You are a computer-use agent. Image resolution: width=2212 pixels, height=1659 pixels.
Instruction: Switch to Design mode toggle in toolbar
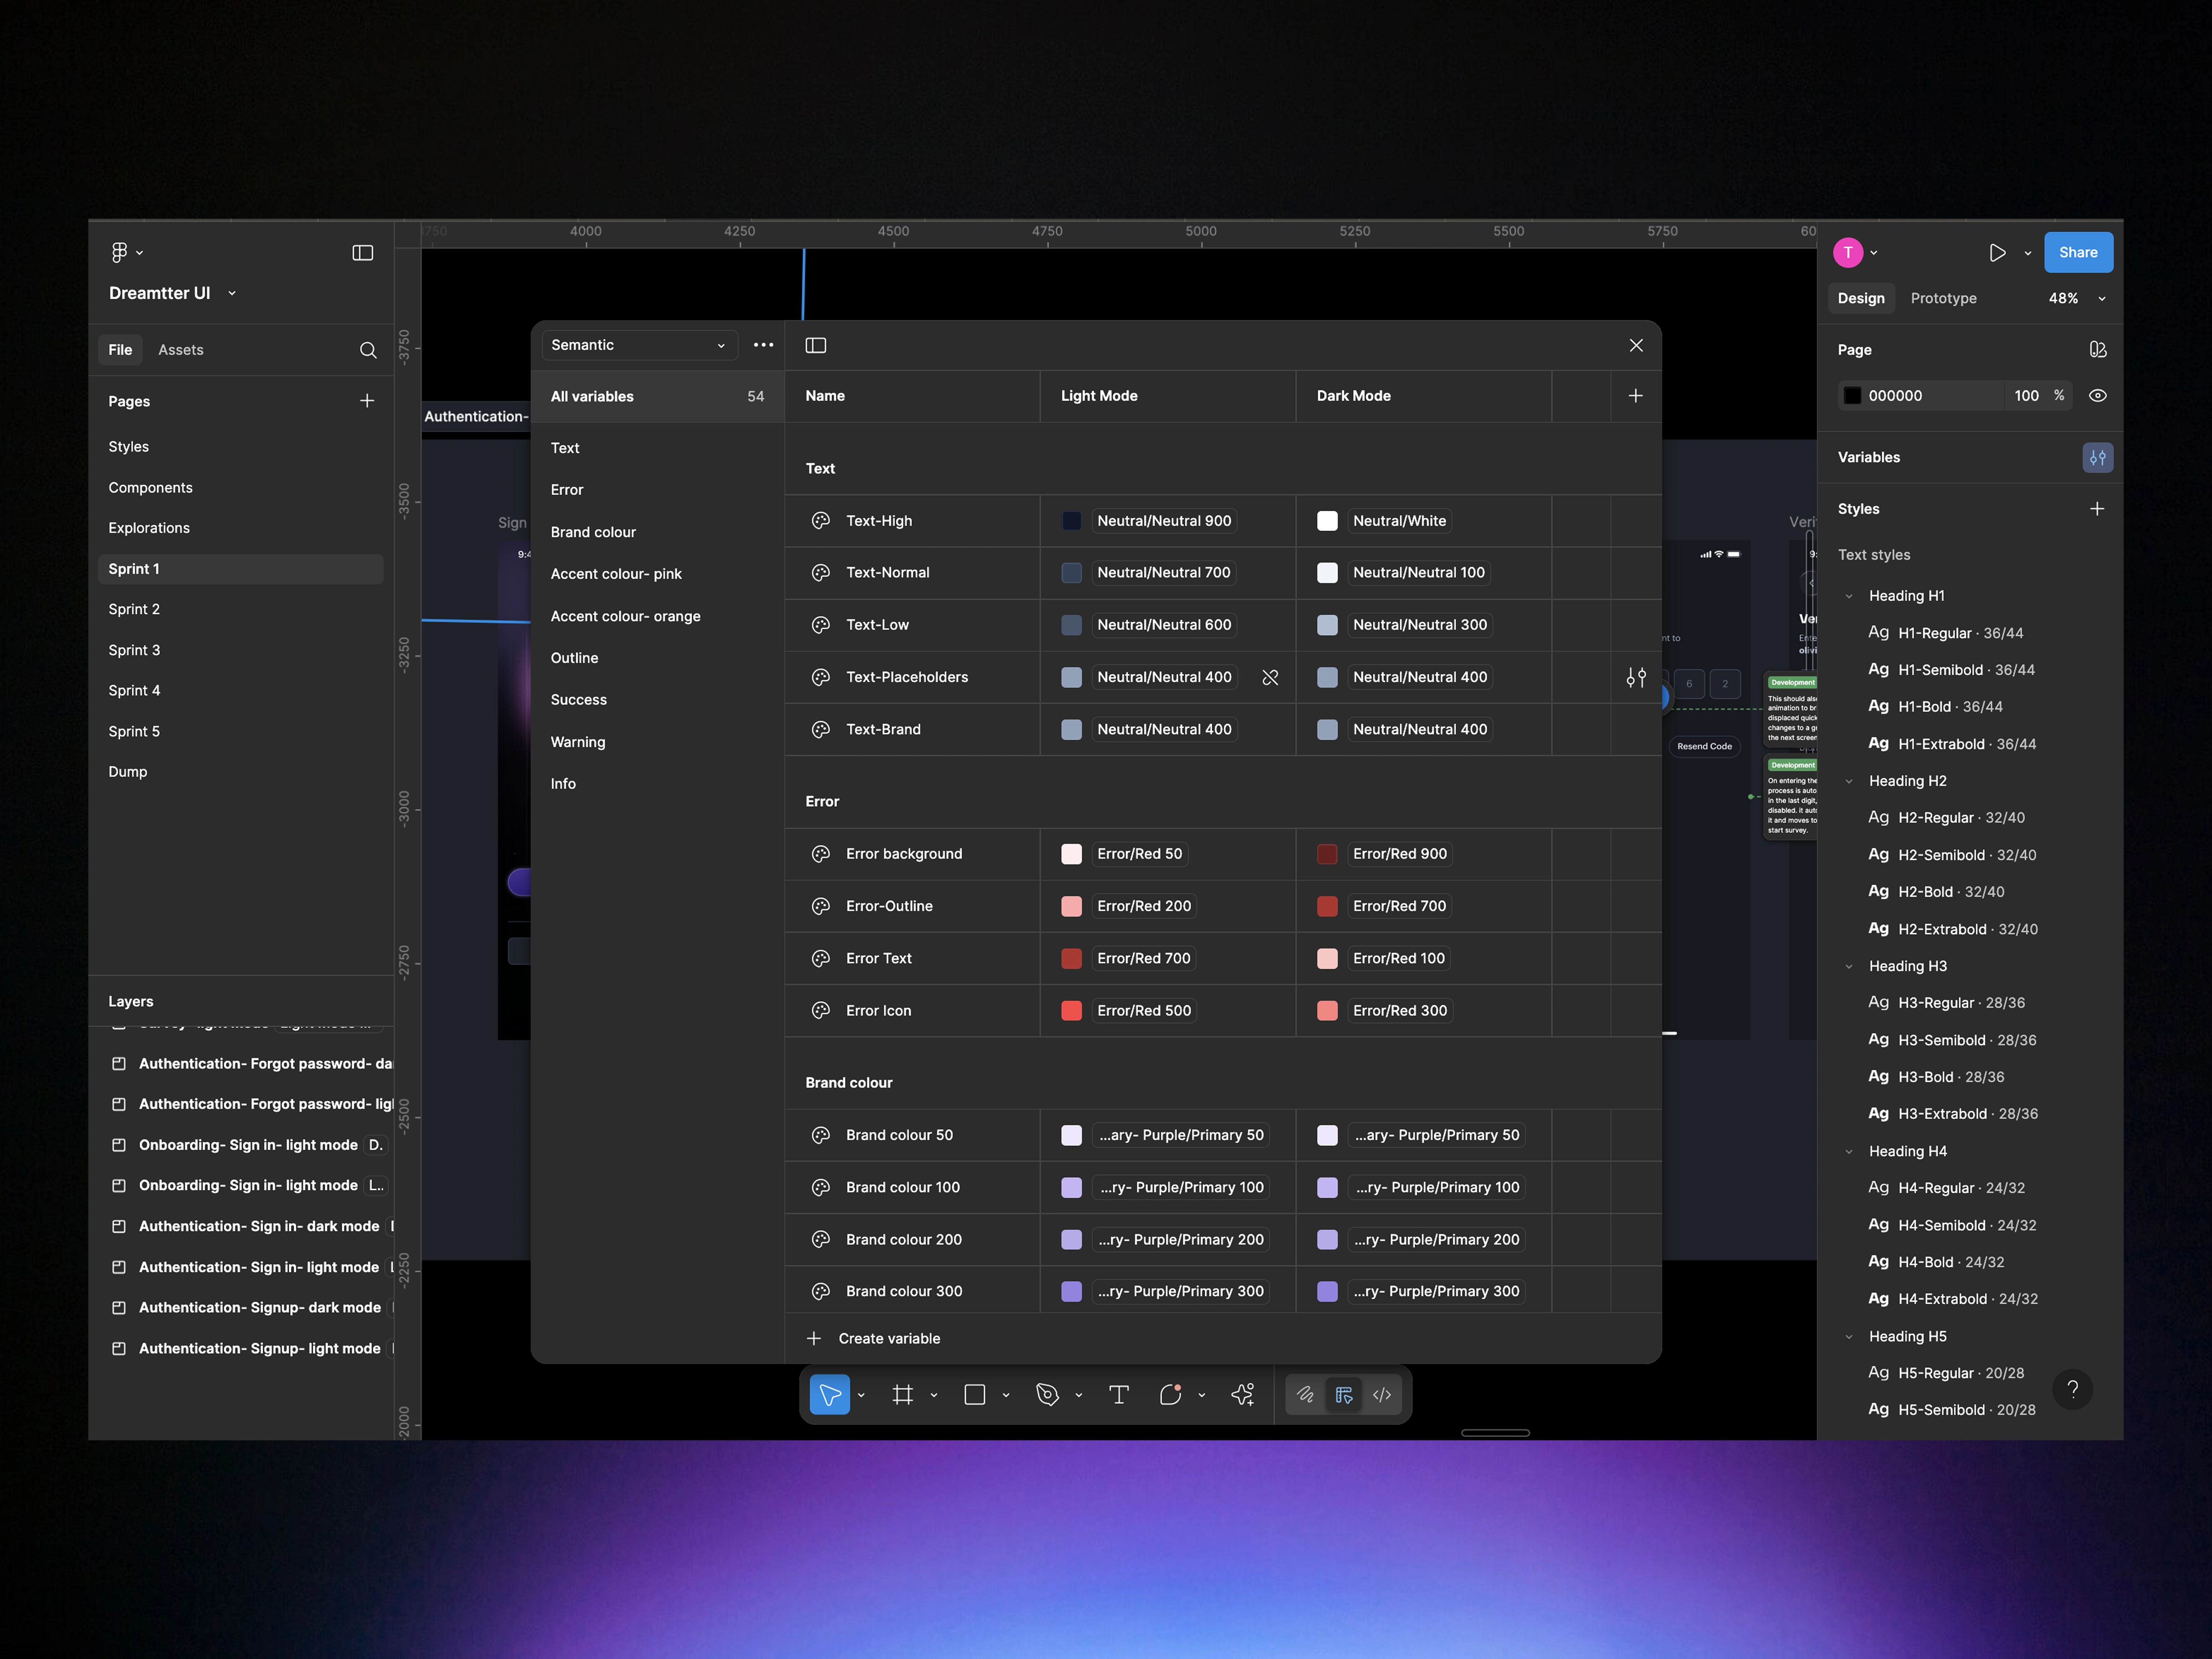pyautogui.click(x=1344, y=1395)
